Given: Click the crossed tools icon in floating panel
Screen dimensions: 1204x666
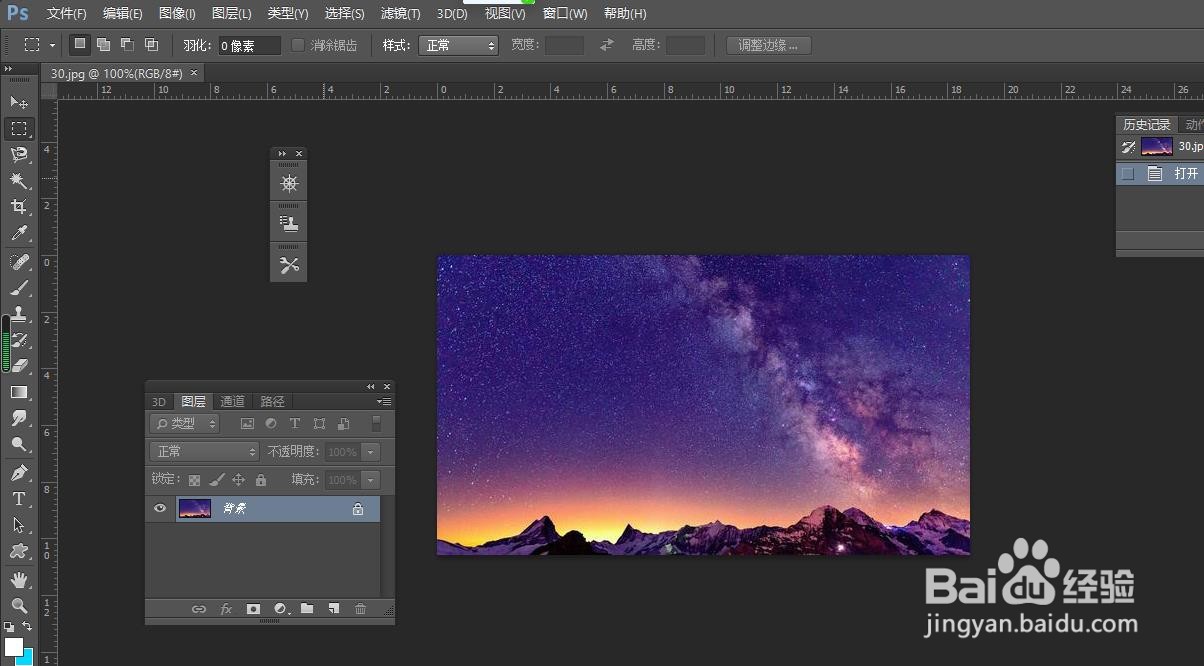Looking at the screenshot, I should (x=289, y=265).
